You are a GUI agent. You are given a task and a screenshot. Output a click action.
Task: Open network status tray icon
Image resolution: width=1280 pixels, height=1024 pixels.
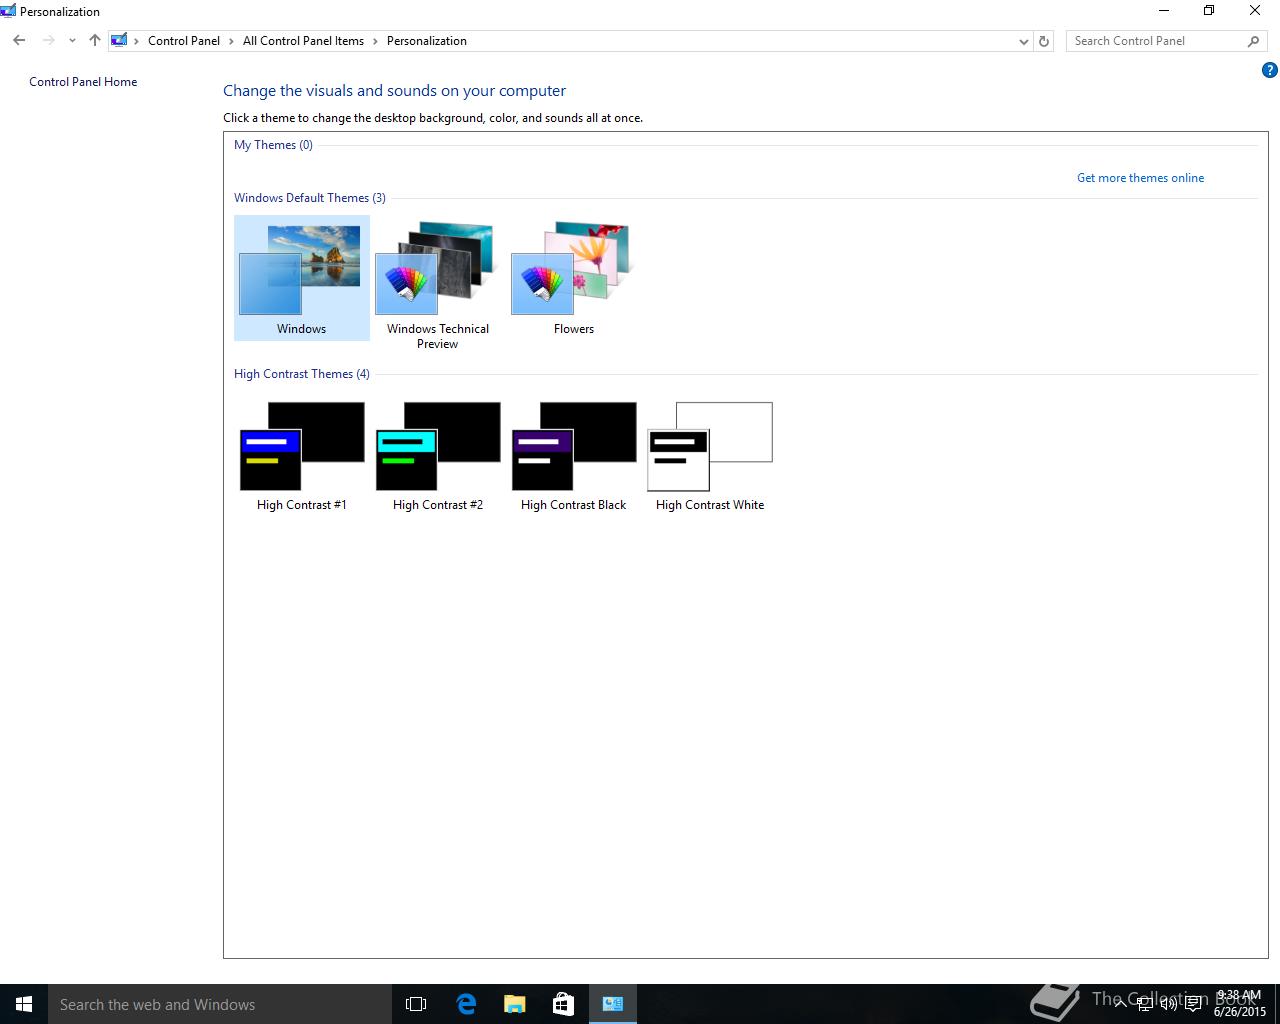[x=1145, y=1003]
